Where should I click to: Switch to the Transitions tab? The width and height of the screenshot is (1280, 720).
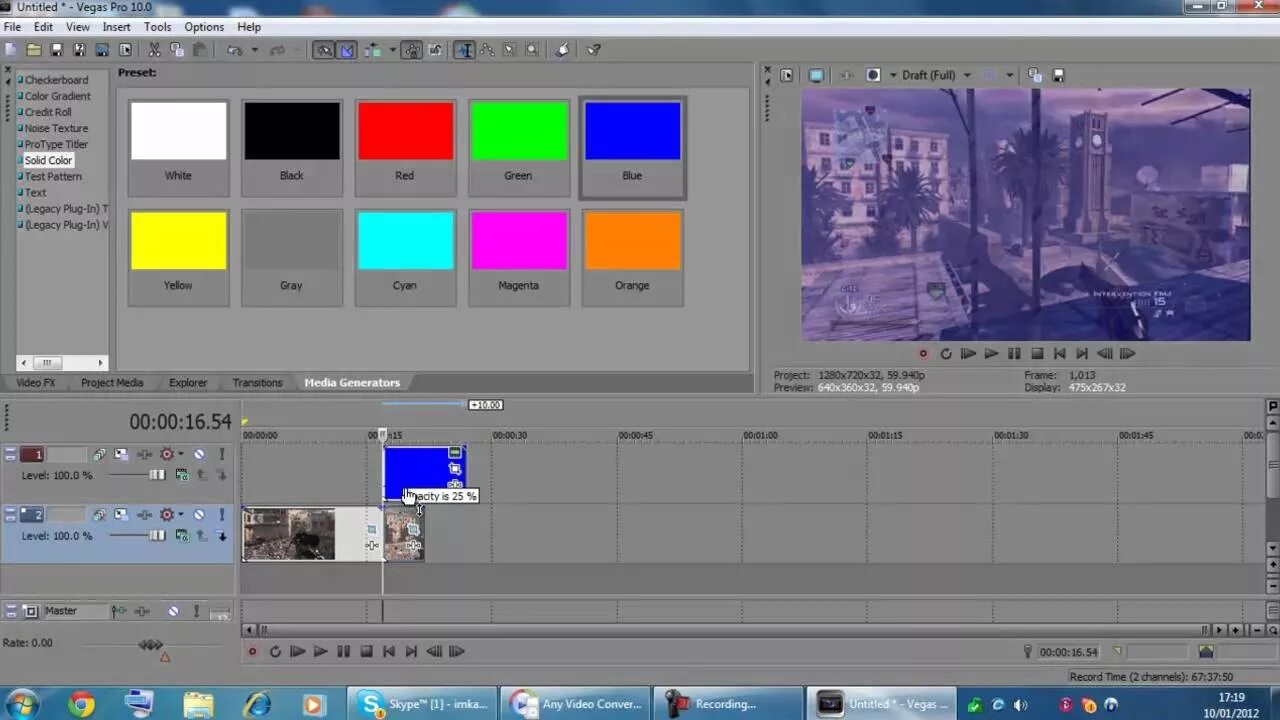tap(257, 383)
